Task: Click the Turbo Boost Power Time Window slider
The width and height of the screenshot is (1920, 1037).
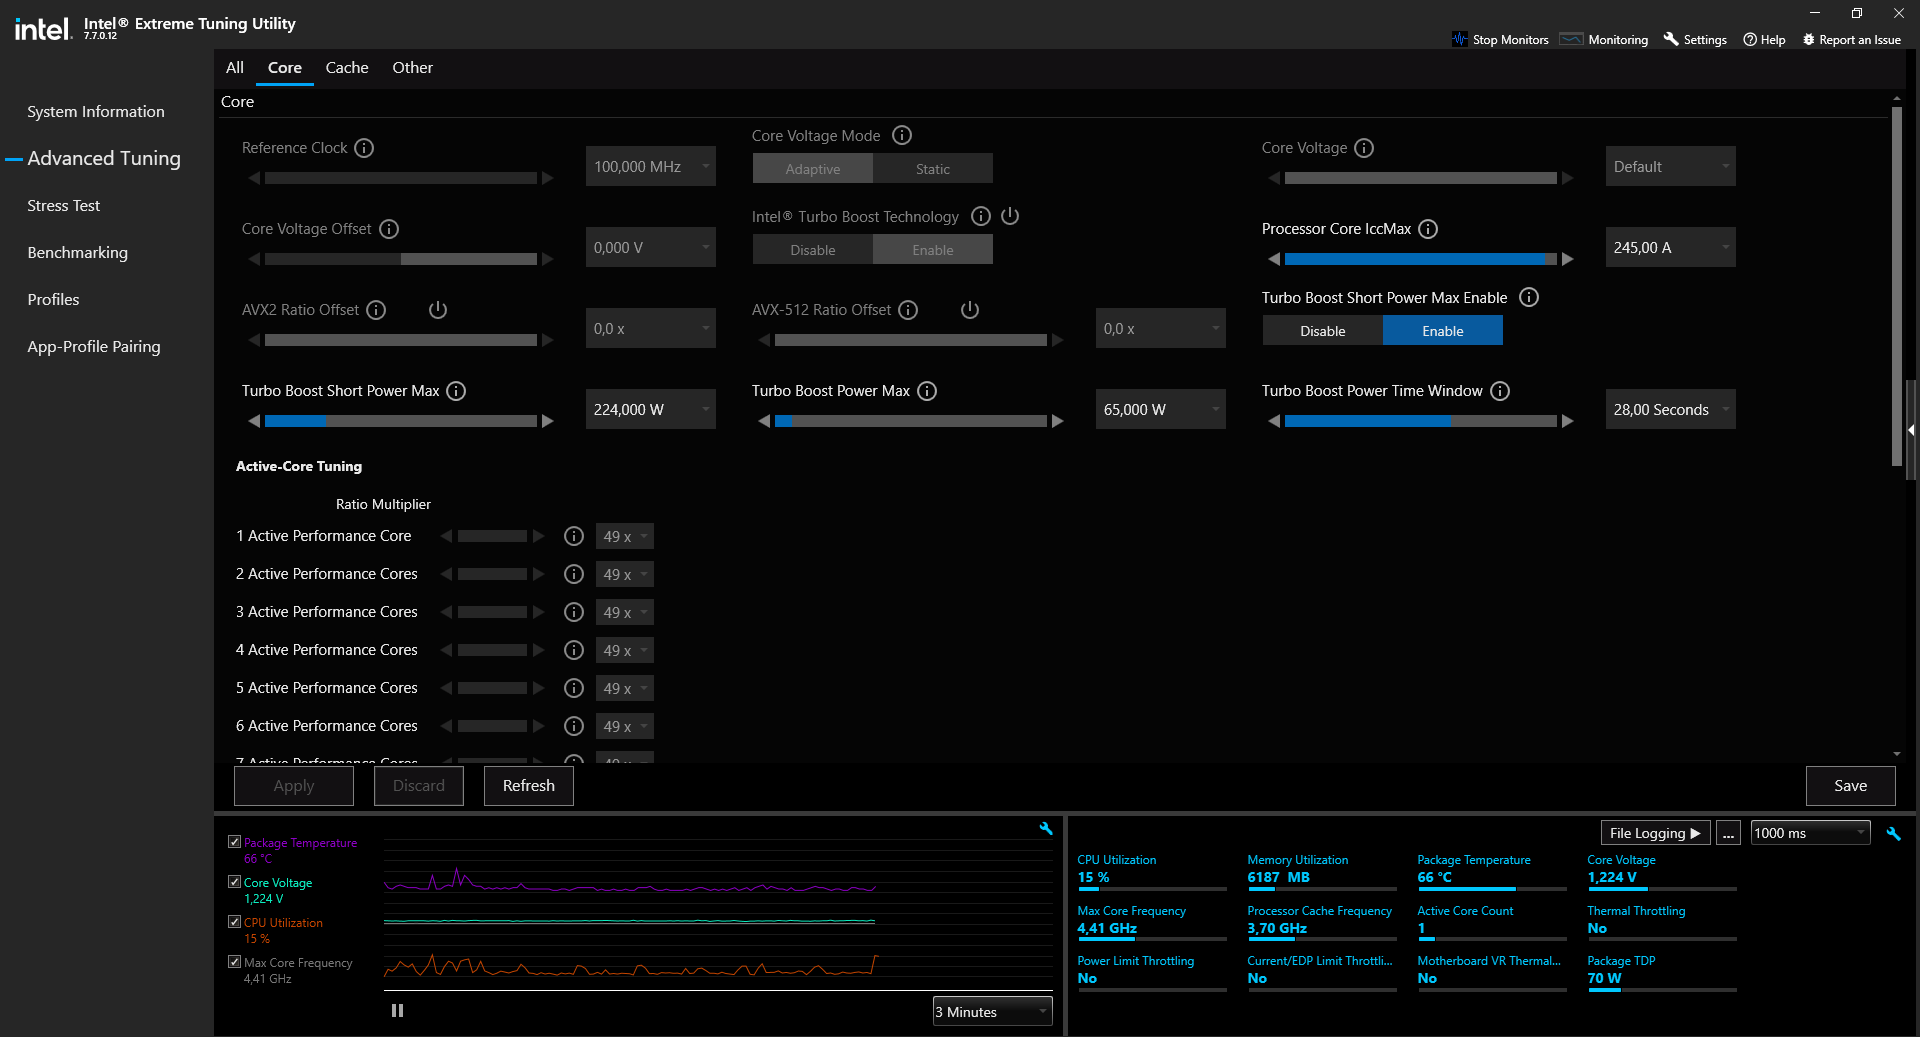Action: (x=1421, y=421)
